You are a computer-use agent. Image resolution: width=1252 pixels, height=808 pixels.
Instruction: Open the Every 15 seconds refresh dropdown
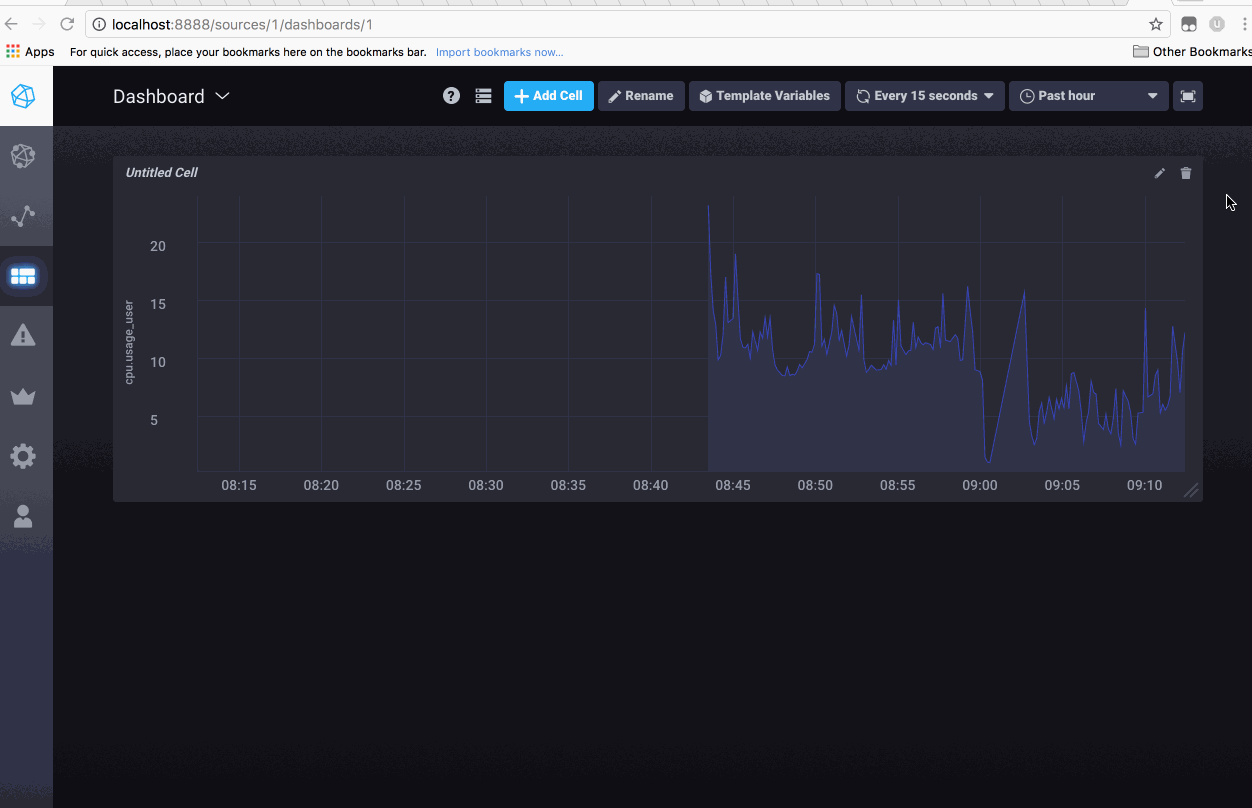point(924,96)
